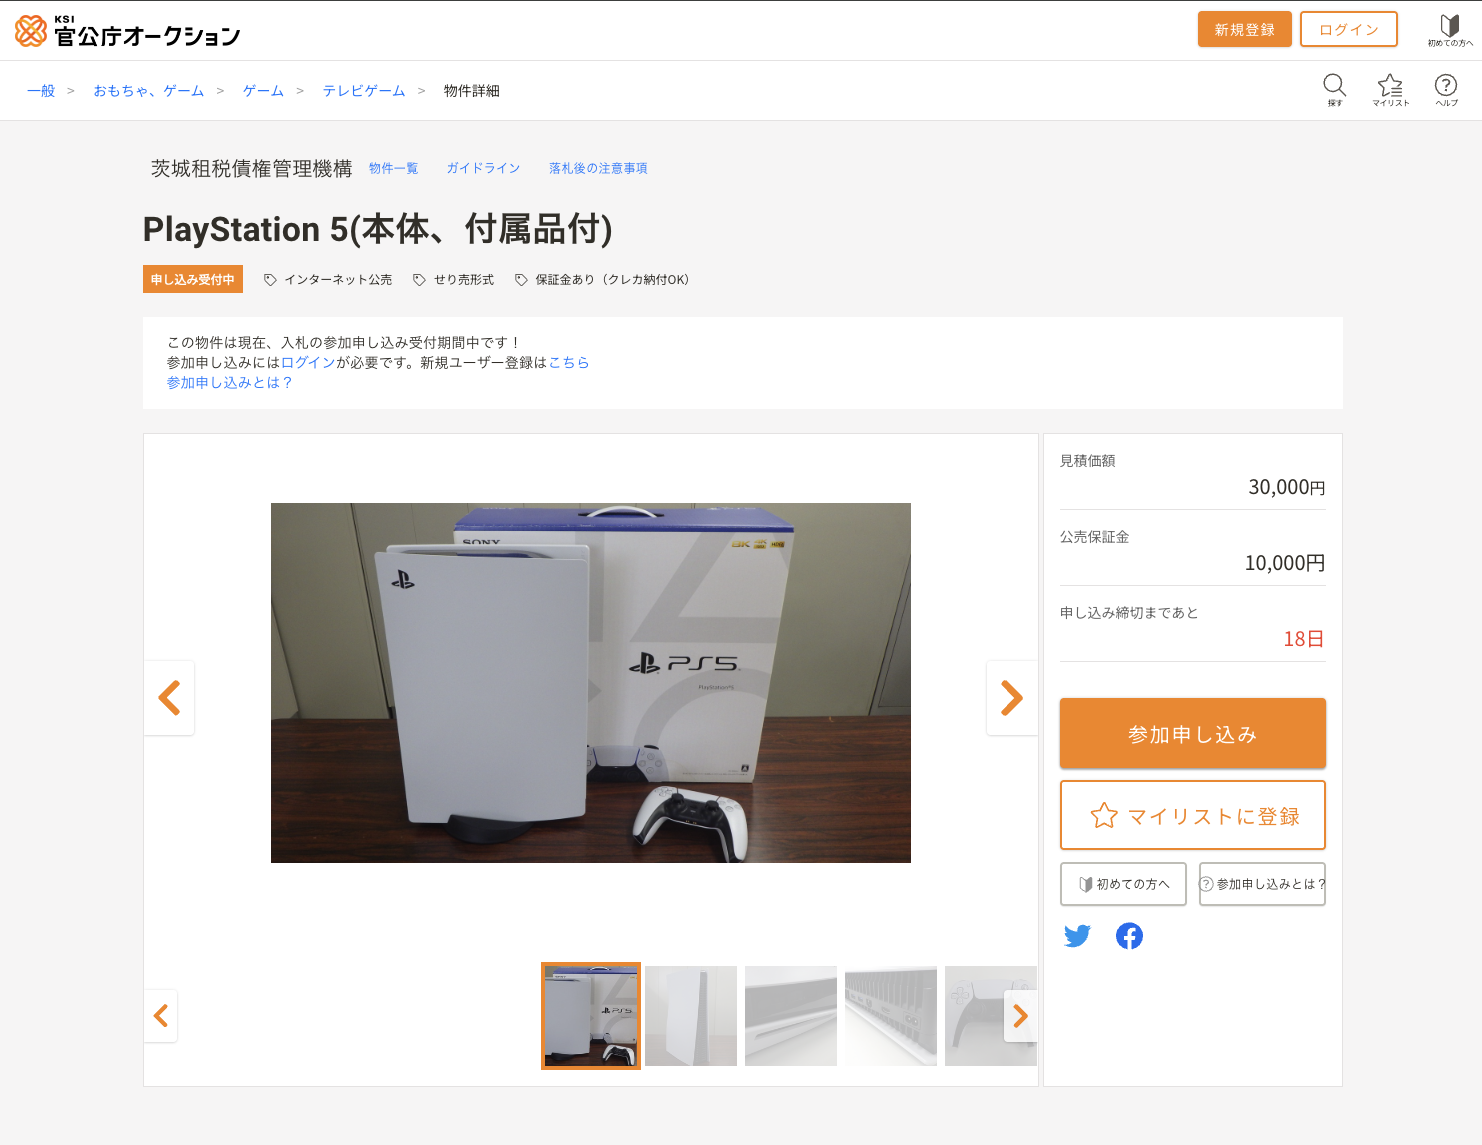1482x1145 pixels.
Task: Move the thumbnail strip back left
Action: point(160,1016)
